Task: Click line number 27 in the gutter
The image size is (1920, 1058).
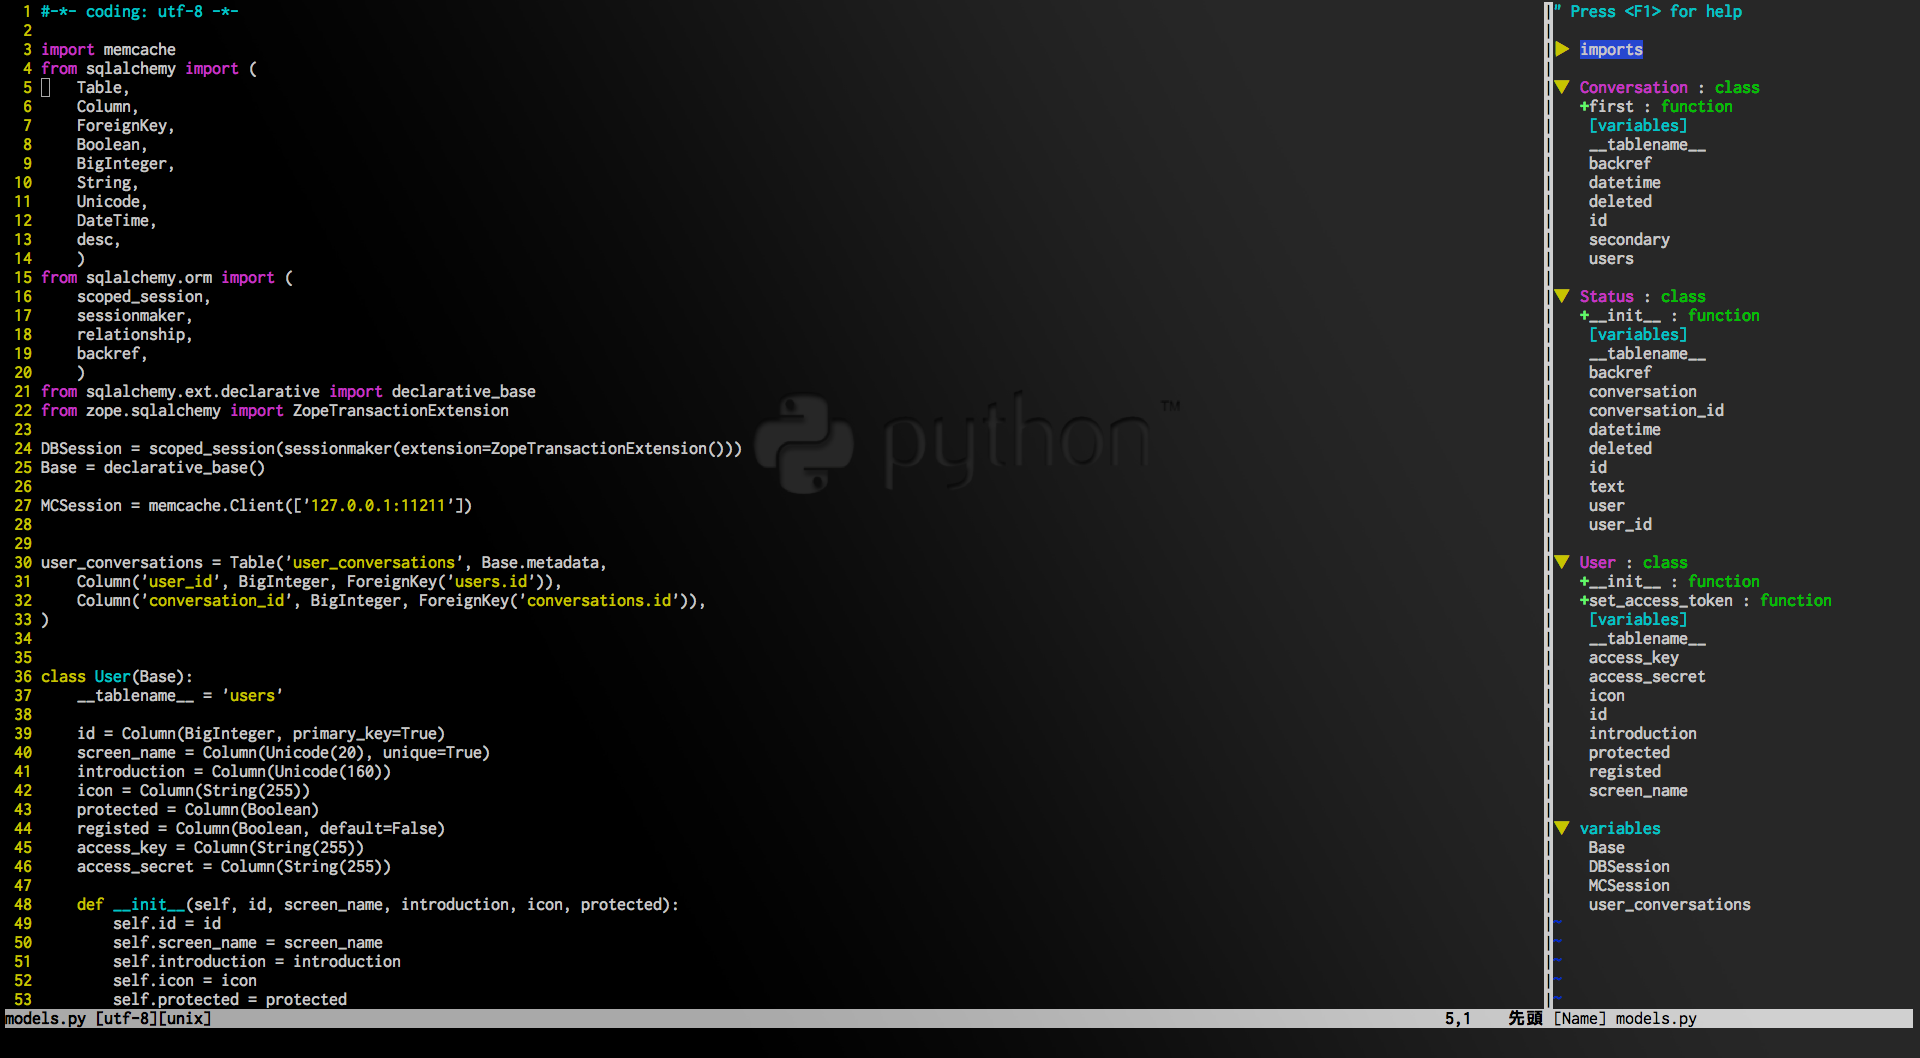Action: (22, 505)
